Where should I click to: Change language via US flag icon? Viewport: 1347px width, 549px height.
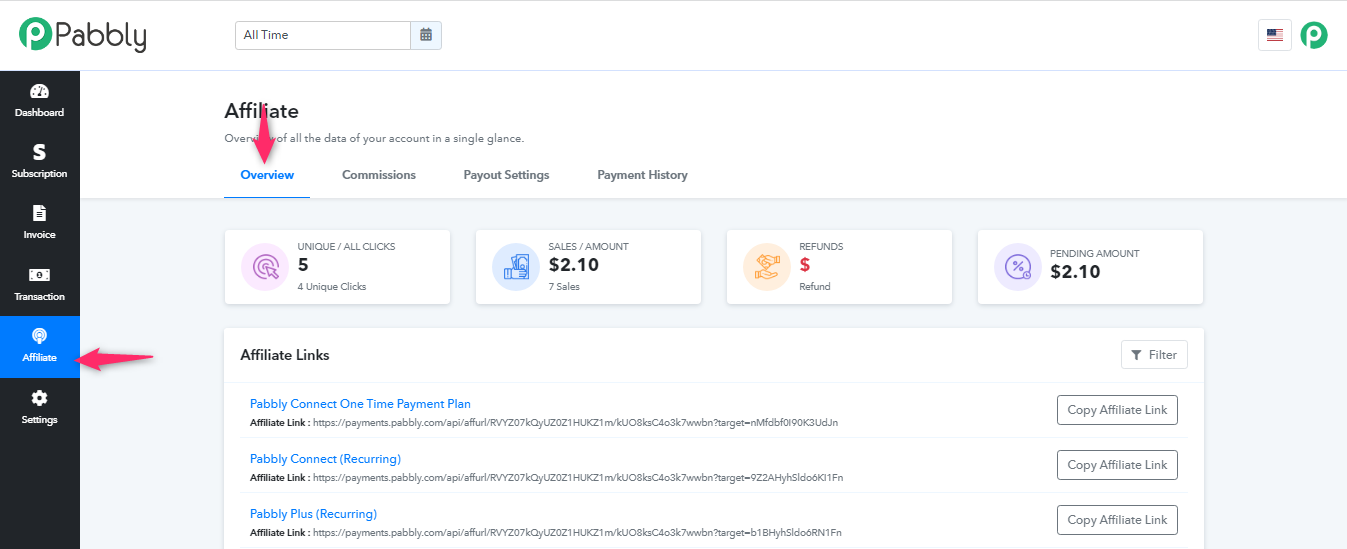pos(1274,35)
